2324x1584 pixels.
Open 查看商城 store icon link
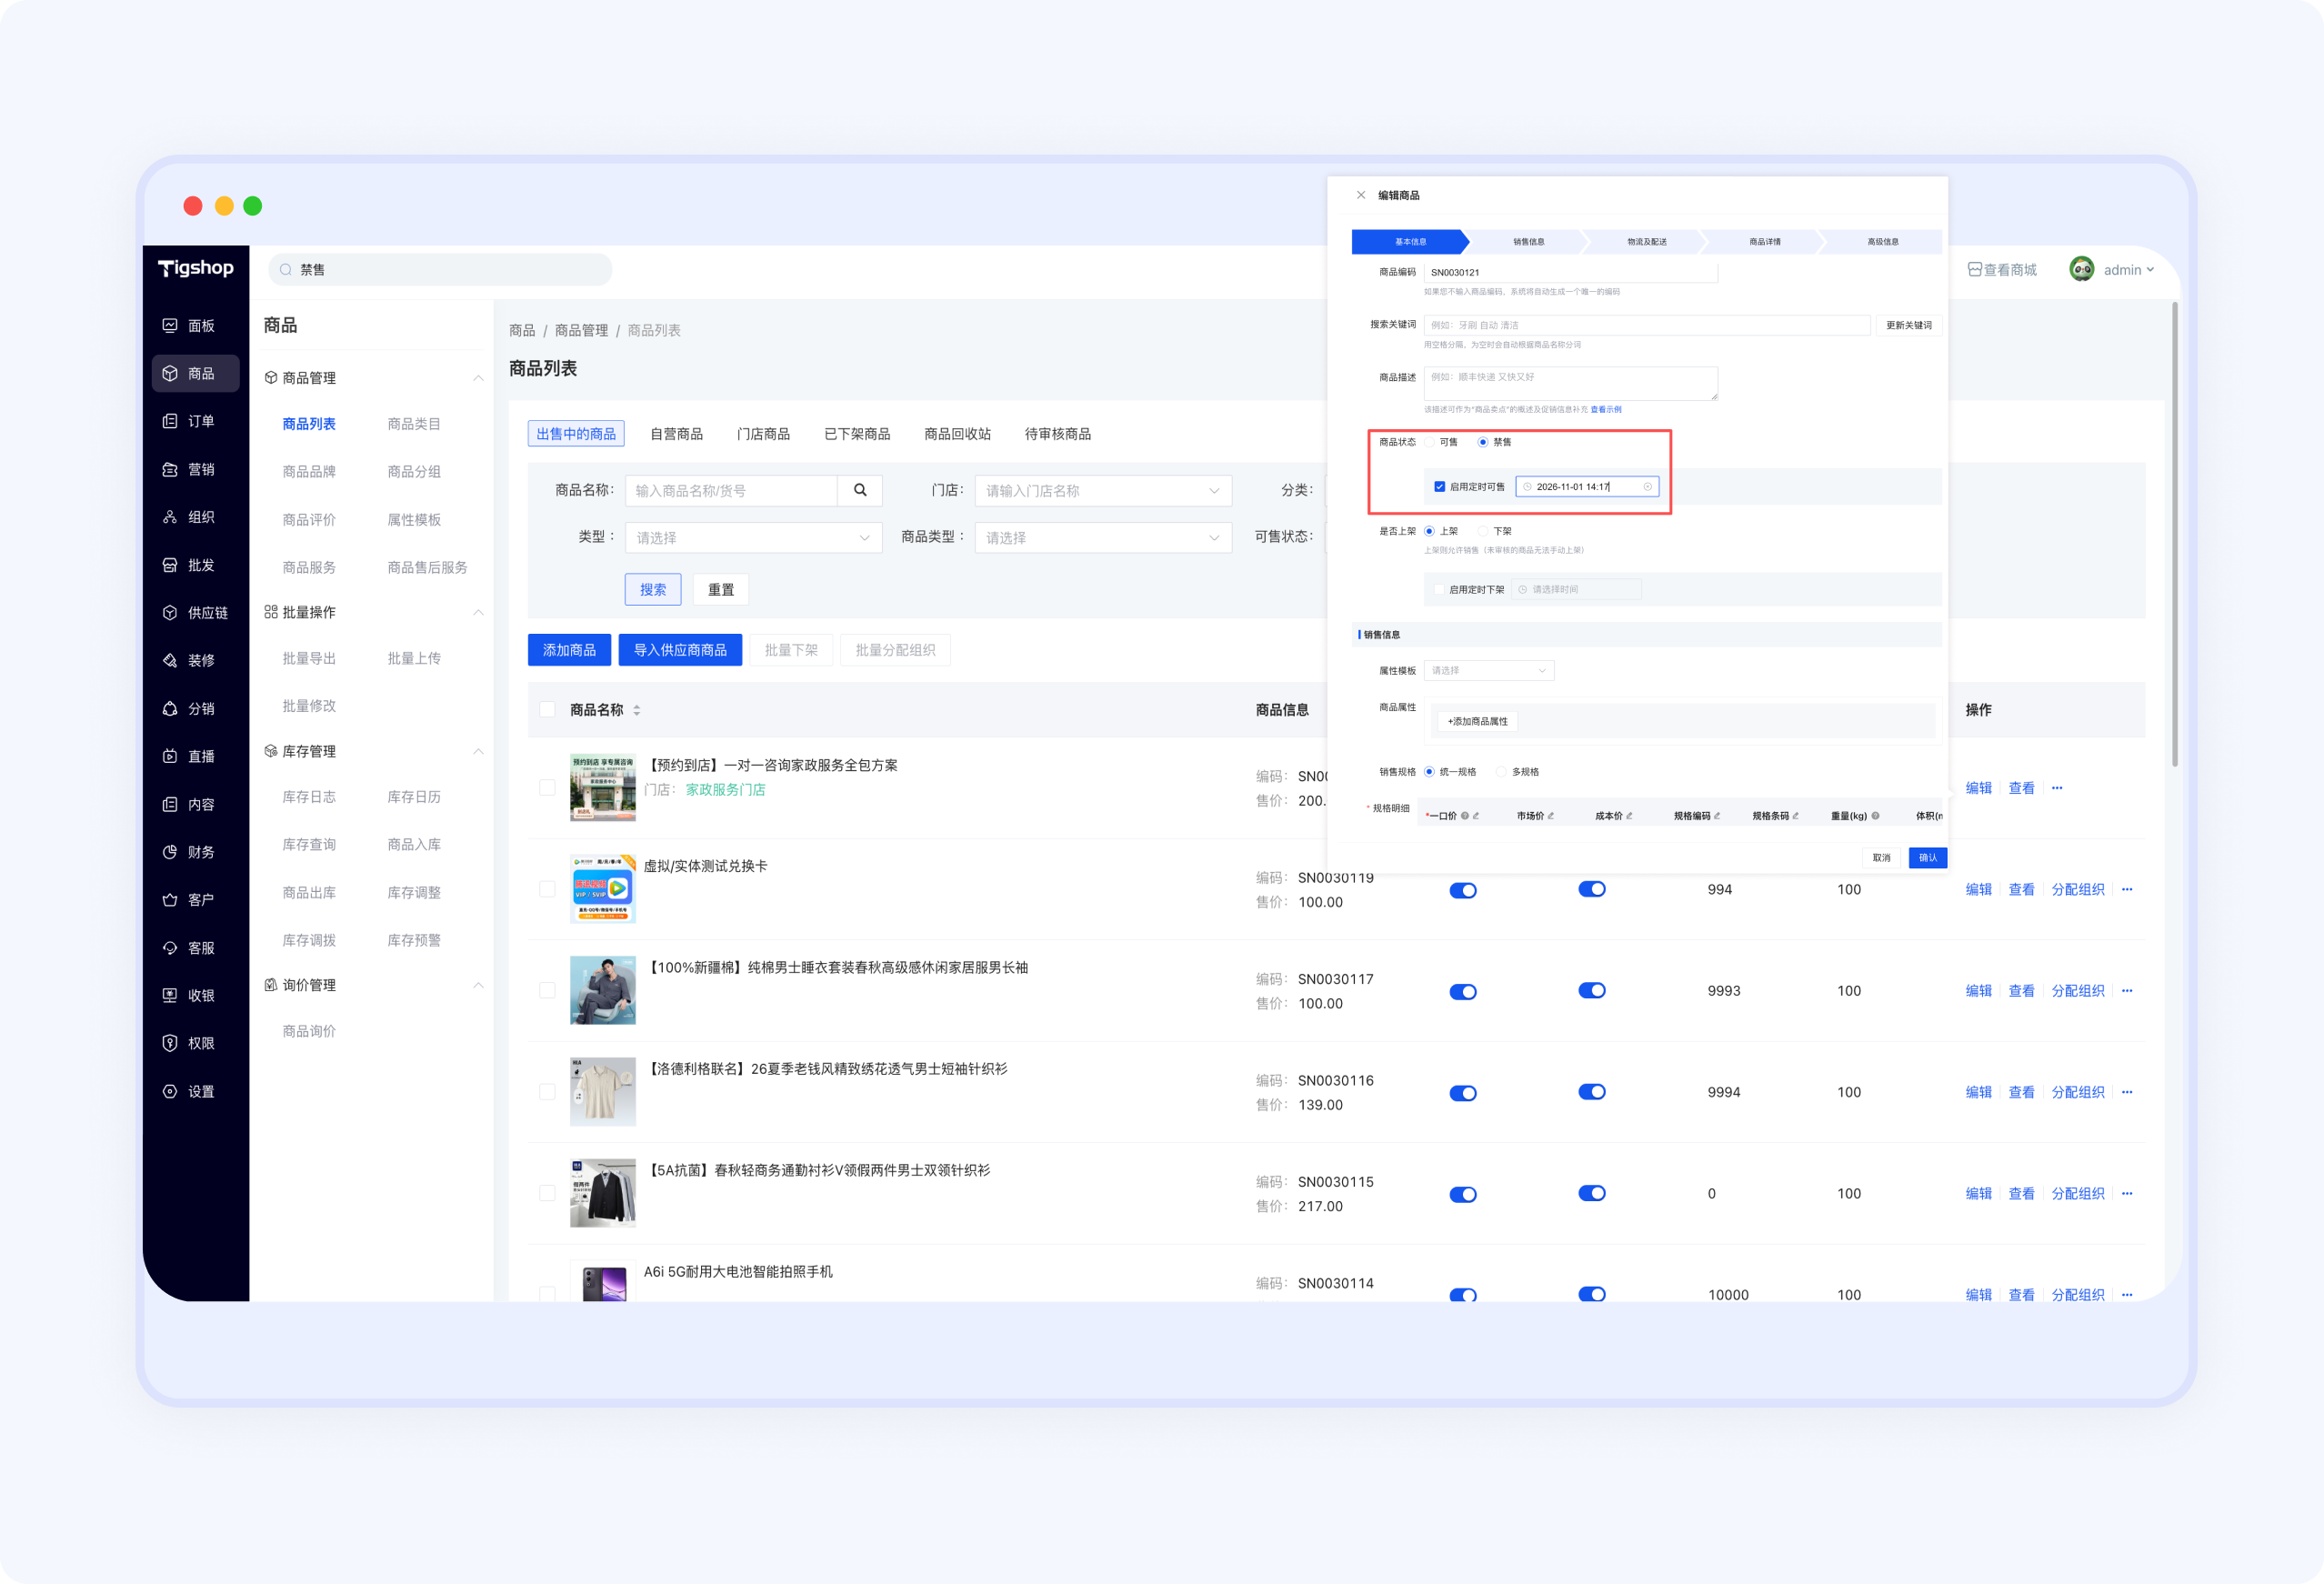[1974, 270]
